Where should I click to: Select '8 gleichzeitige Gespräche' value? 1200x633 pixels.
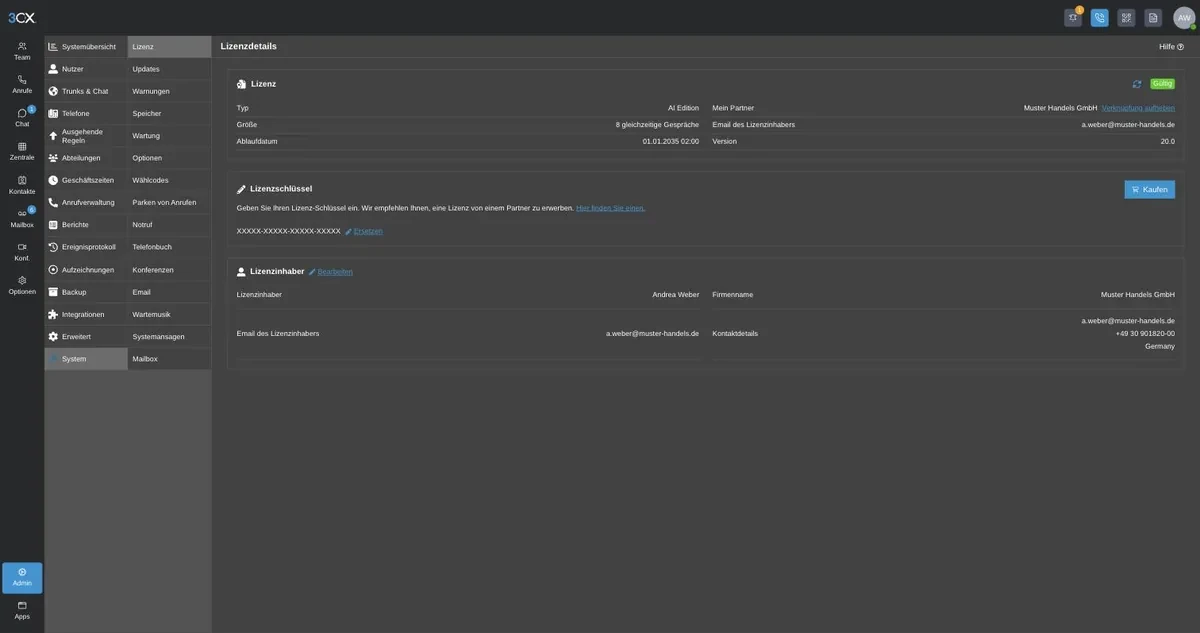[657, 125]
